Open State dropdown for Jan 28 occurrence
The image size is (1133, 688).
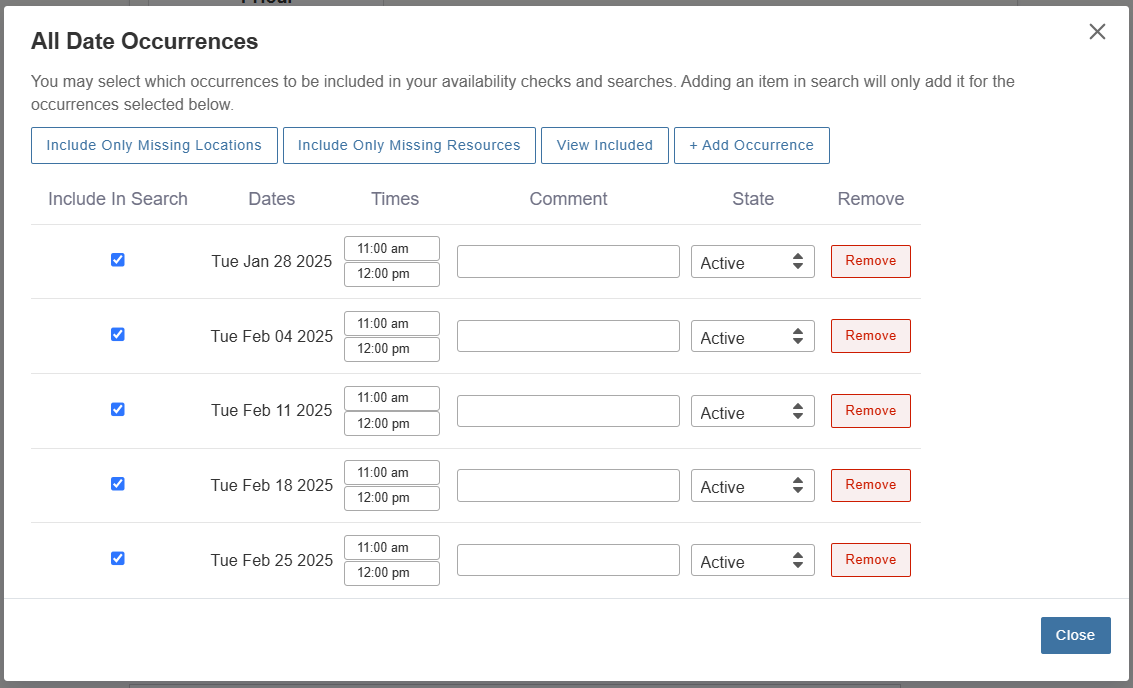click(x=752, y=262)
